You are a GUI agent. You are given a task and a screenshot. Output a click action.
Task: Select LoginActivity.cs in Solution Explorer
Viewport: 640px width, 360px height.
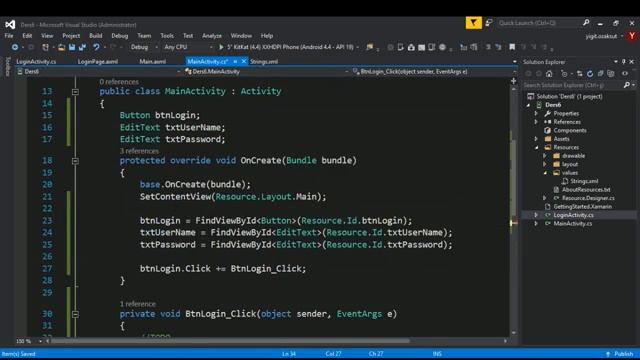point(573,215)
